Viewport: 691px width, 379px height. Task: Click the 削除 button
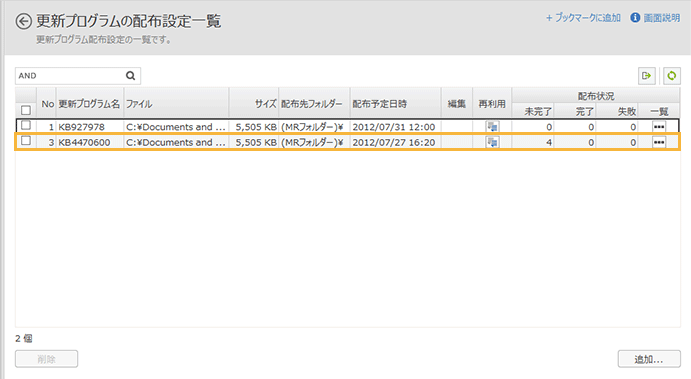coord(47,359)
